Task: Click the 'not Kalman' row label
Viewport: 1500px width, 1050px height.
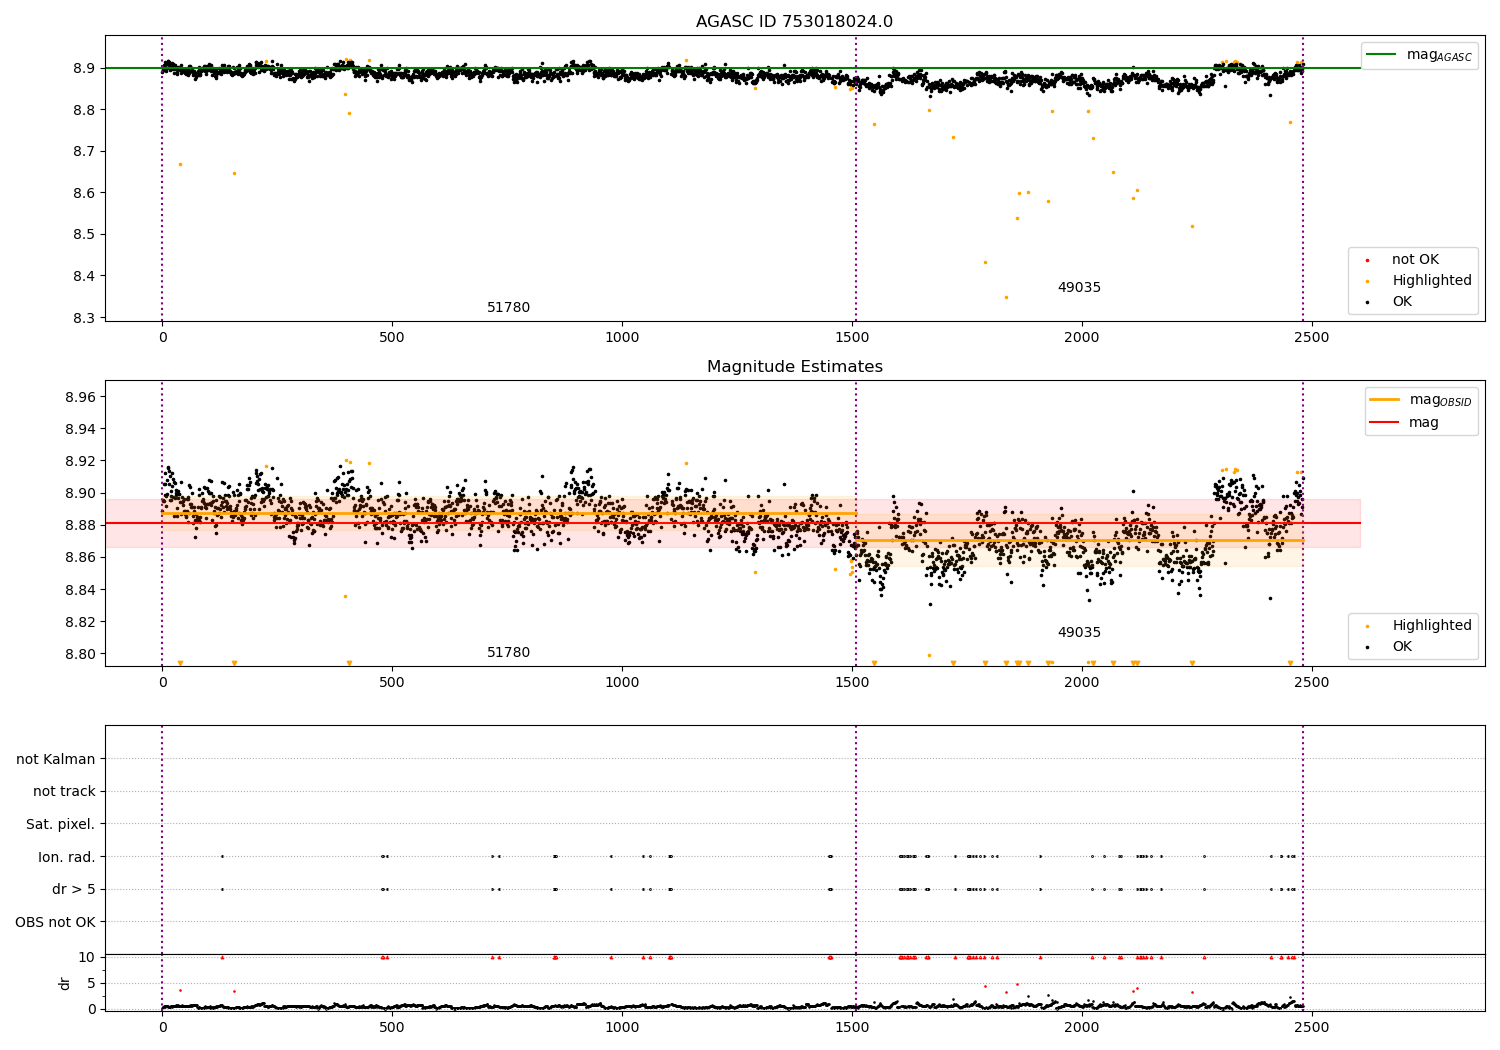Action: (56, 759)
